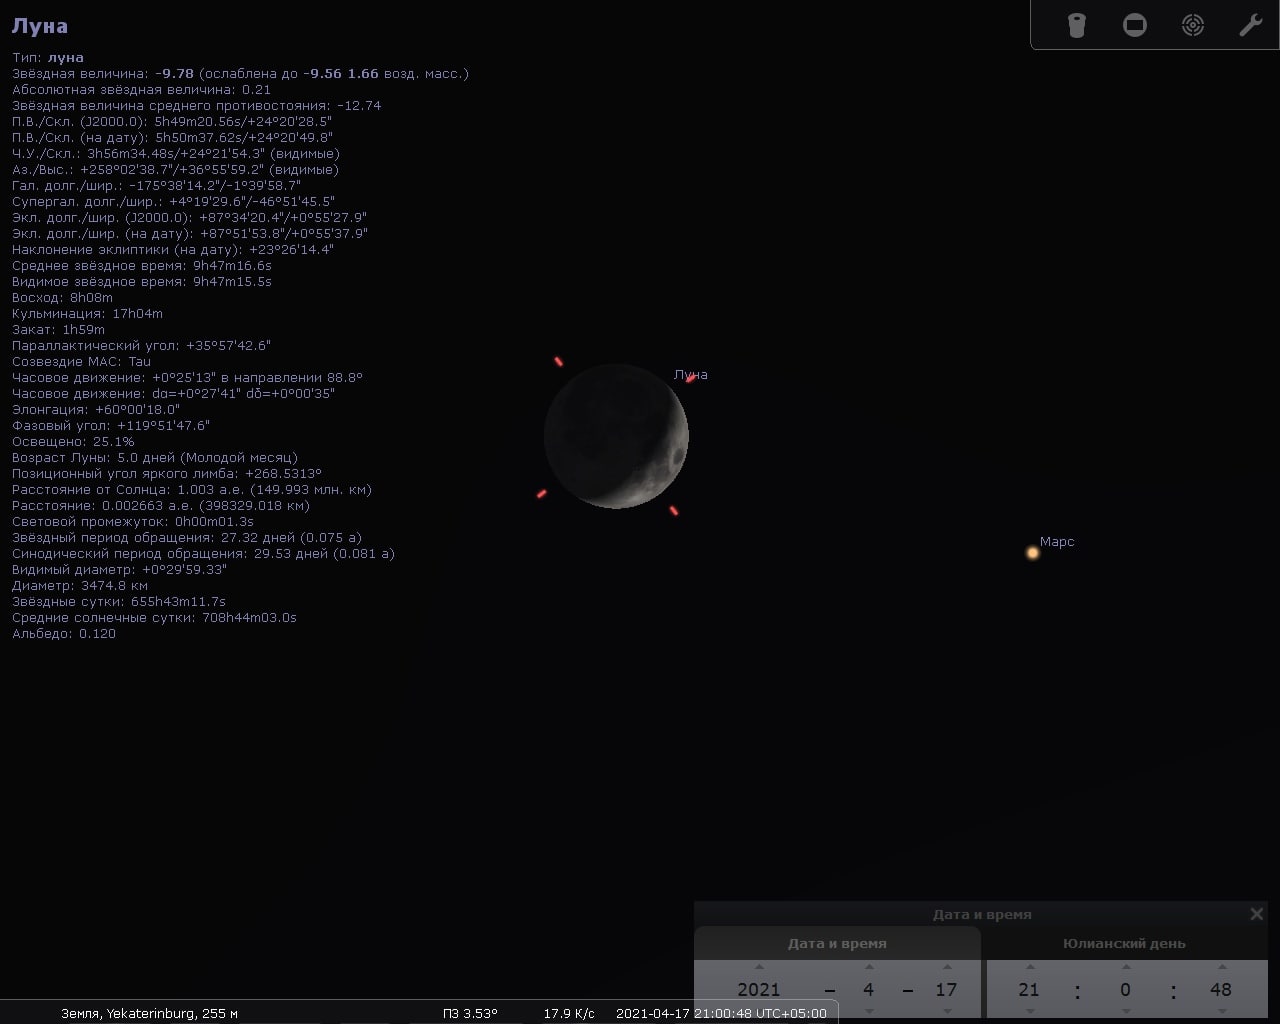Viewport: 1280px width, 1024px height.
Task: Toggle the ocular telescope view icon
Action: pos(1076,25)
